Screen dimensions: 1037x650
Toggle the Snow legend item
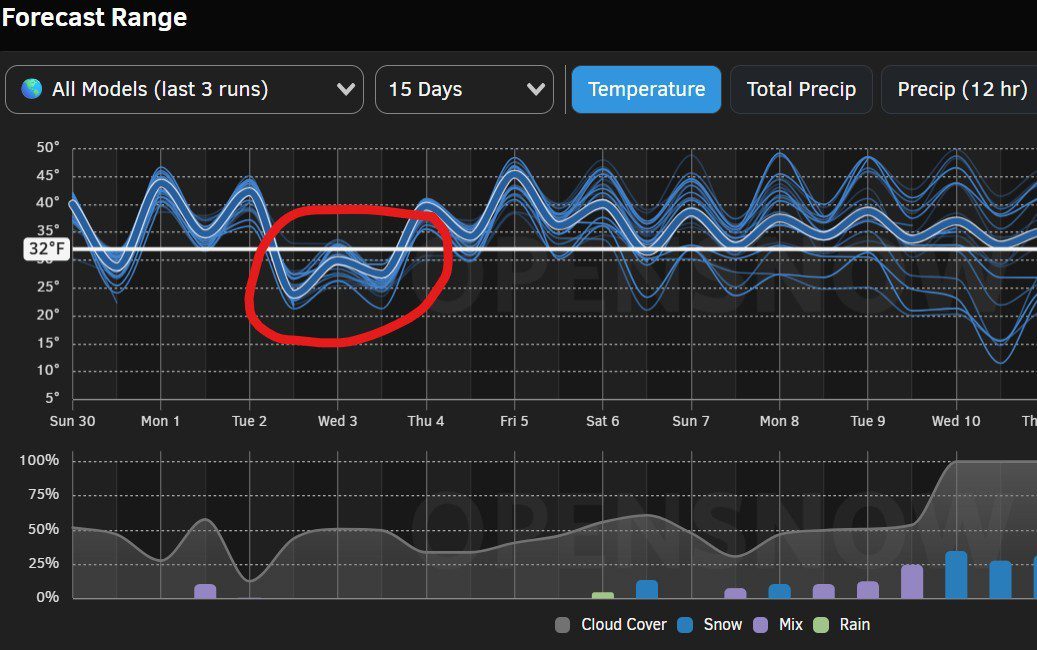point(709,625)
